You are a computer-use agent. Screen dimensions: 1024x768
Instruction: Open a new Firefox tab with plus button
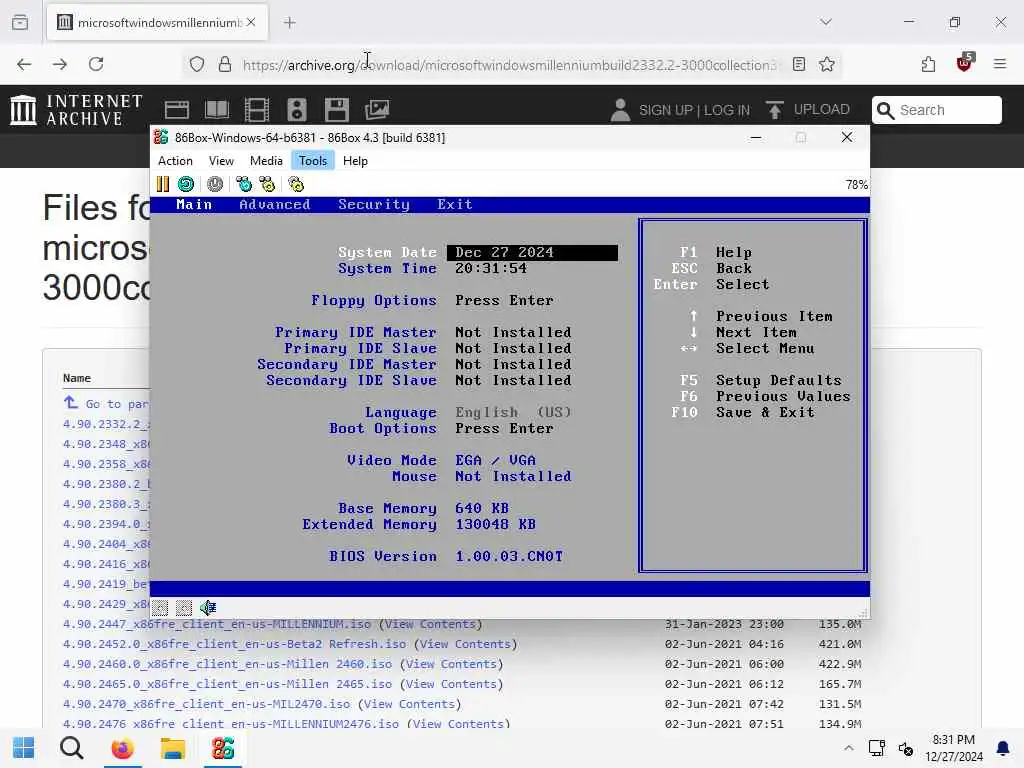coord(290,23)
